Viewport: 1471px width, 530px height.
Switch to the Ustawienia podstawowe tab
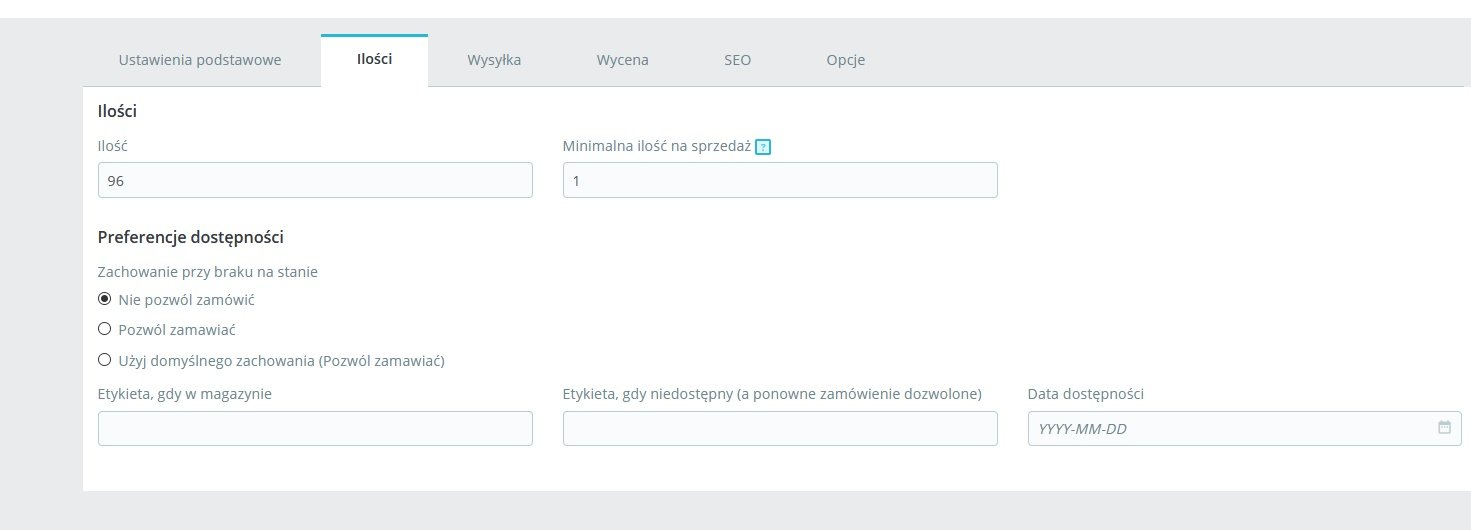200,60
